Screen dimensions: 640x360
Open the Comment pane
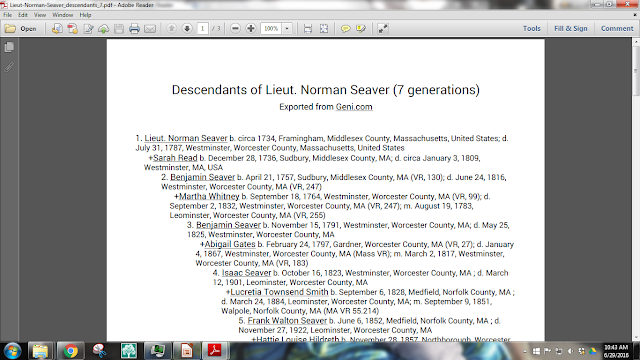coord(617,29)
